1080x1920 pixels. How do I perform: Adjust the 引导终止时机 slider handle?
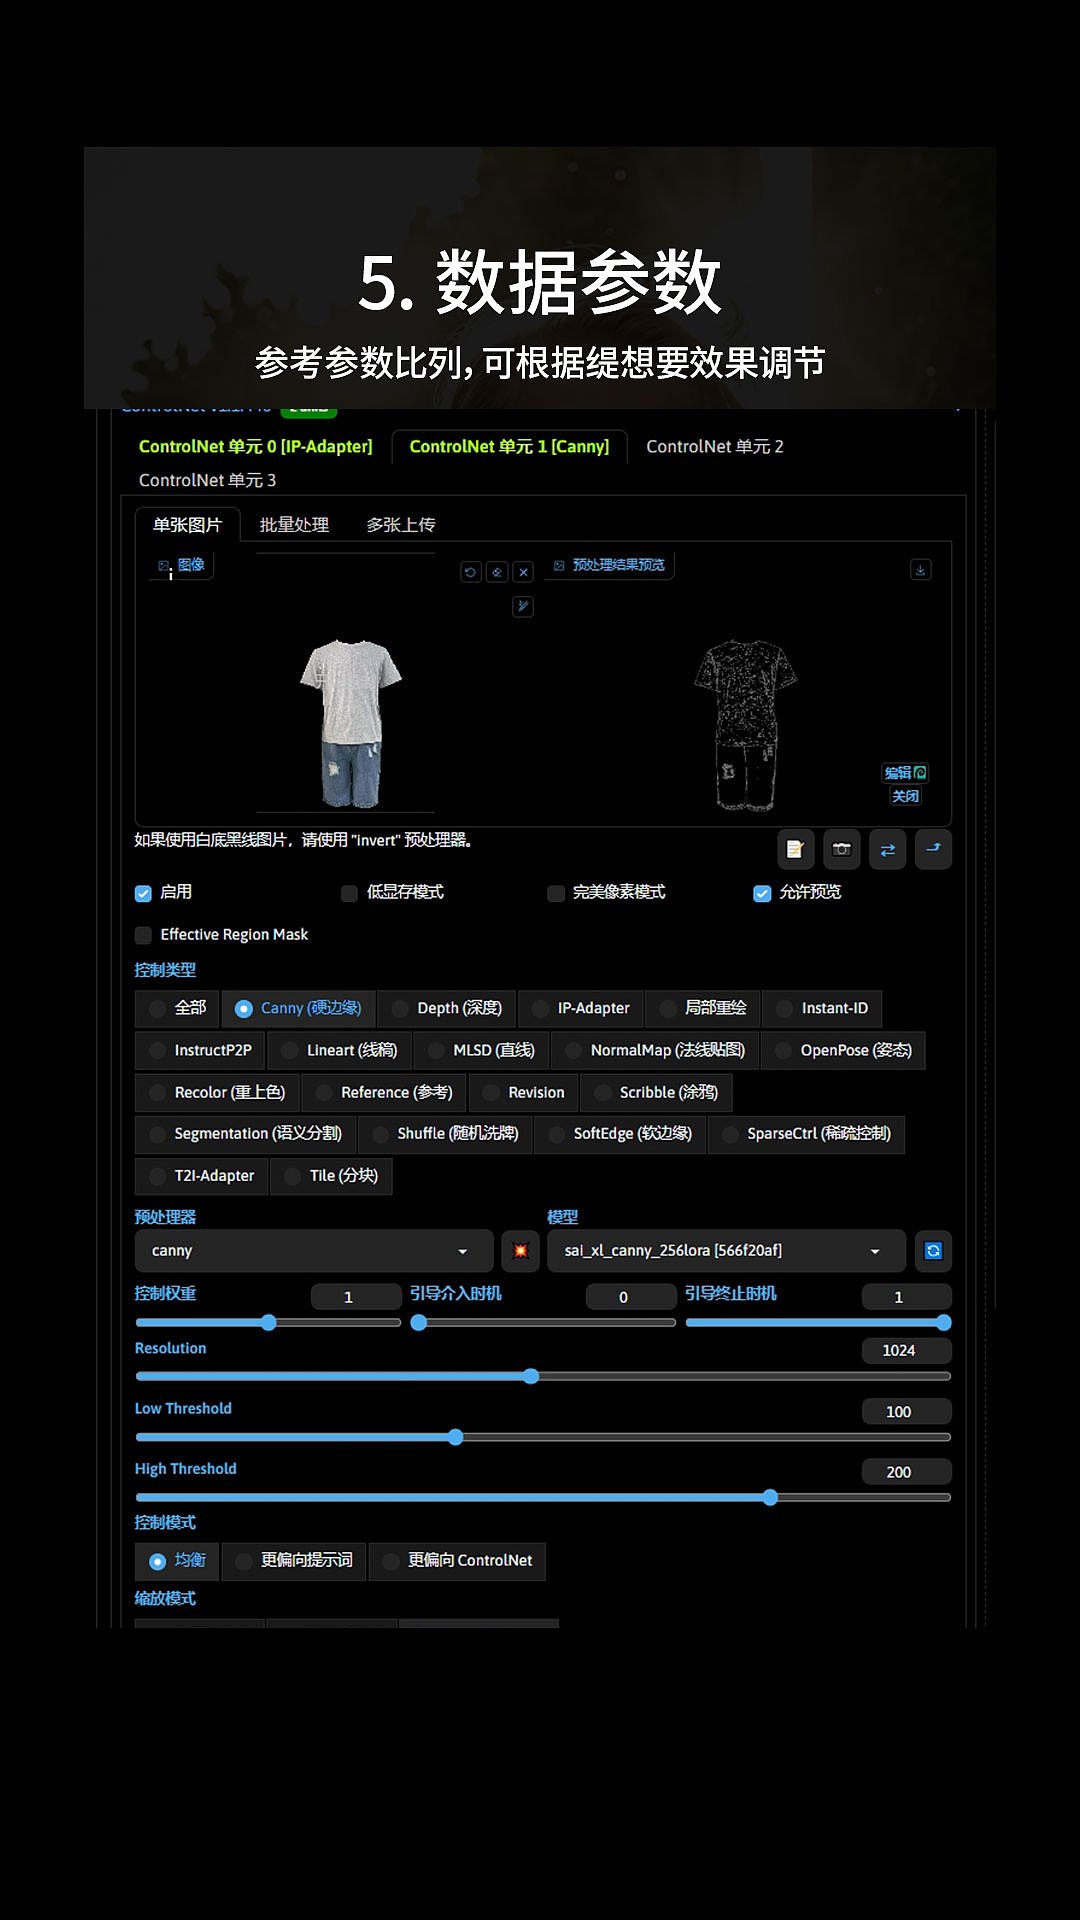click(943, 1323)
